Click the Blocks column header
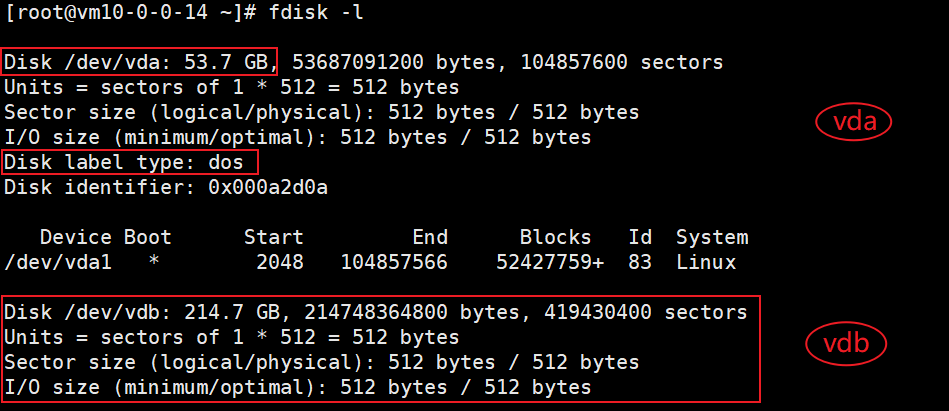 tap(555, 237)
